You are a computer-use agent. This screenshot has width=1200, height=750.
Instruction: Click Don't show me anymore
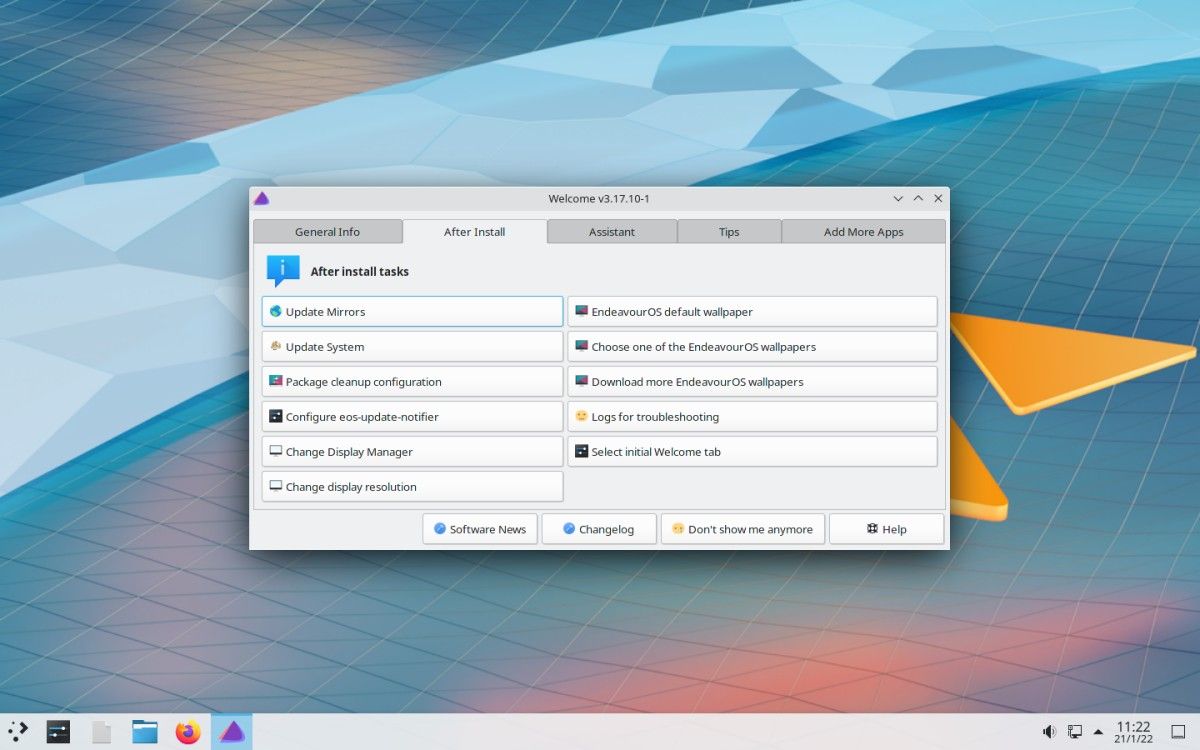[743, 528]
